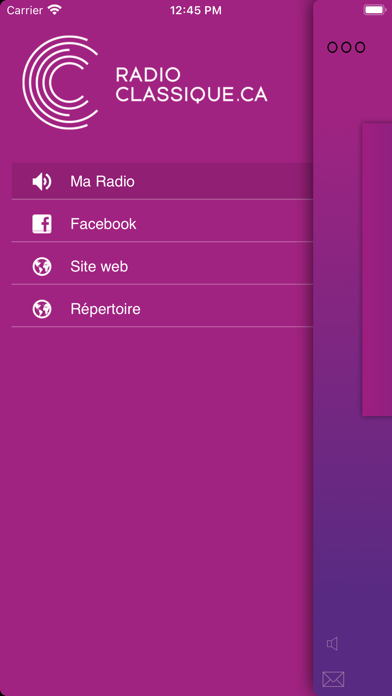The image size is (392, 696).
Task: Open the Répertoire menu entry
Action: click(162, 309)
